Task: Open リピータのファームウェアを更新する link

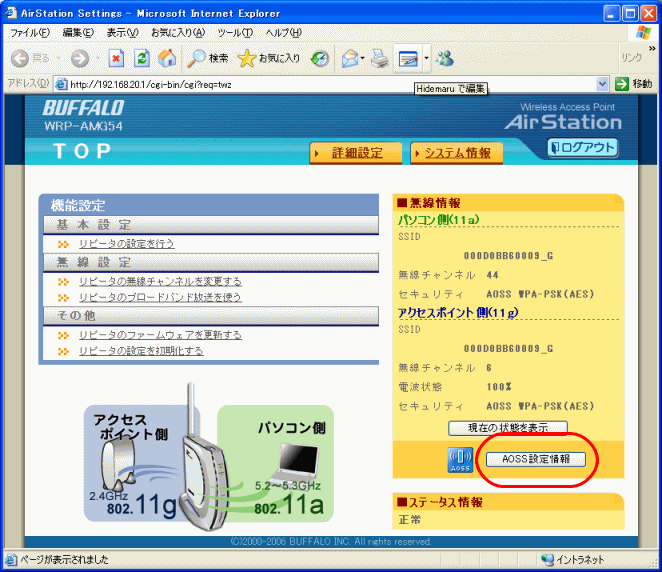Action: pos(160,335)
